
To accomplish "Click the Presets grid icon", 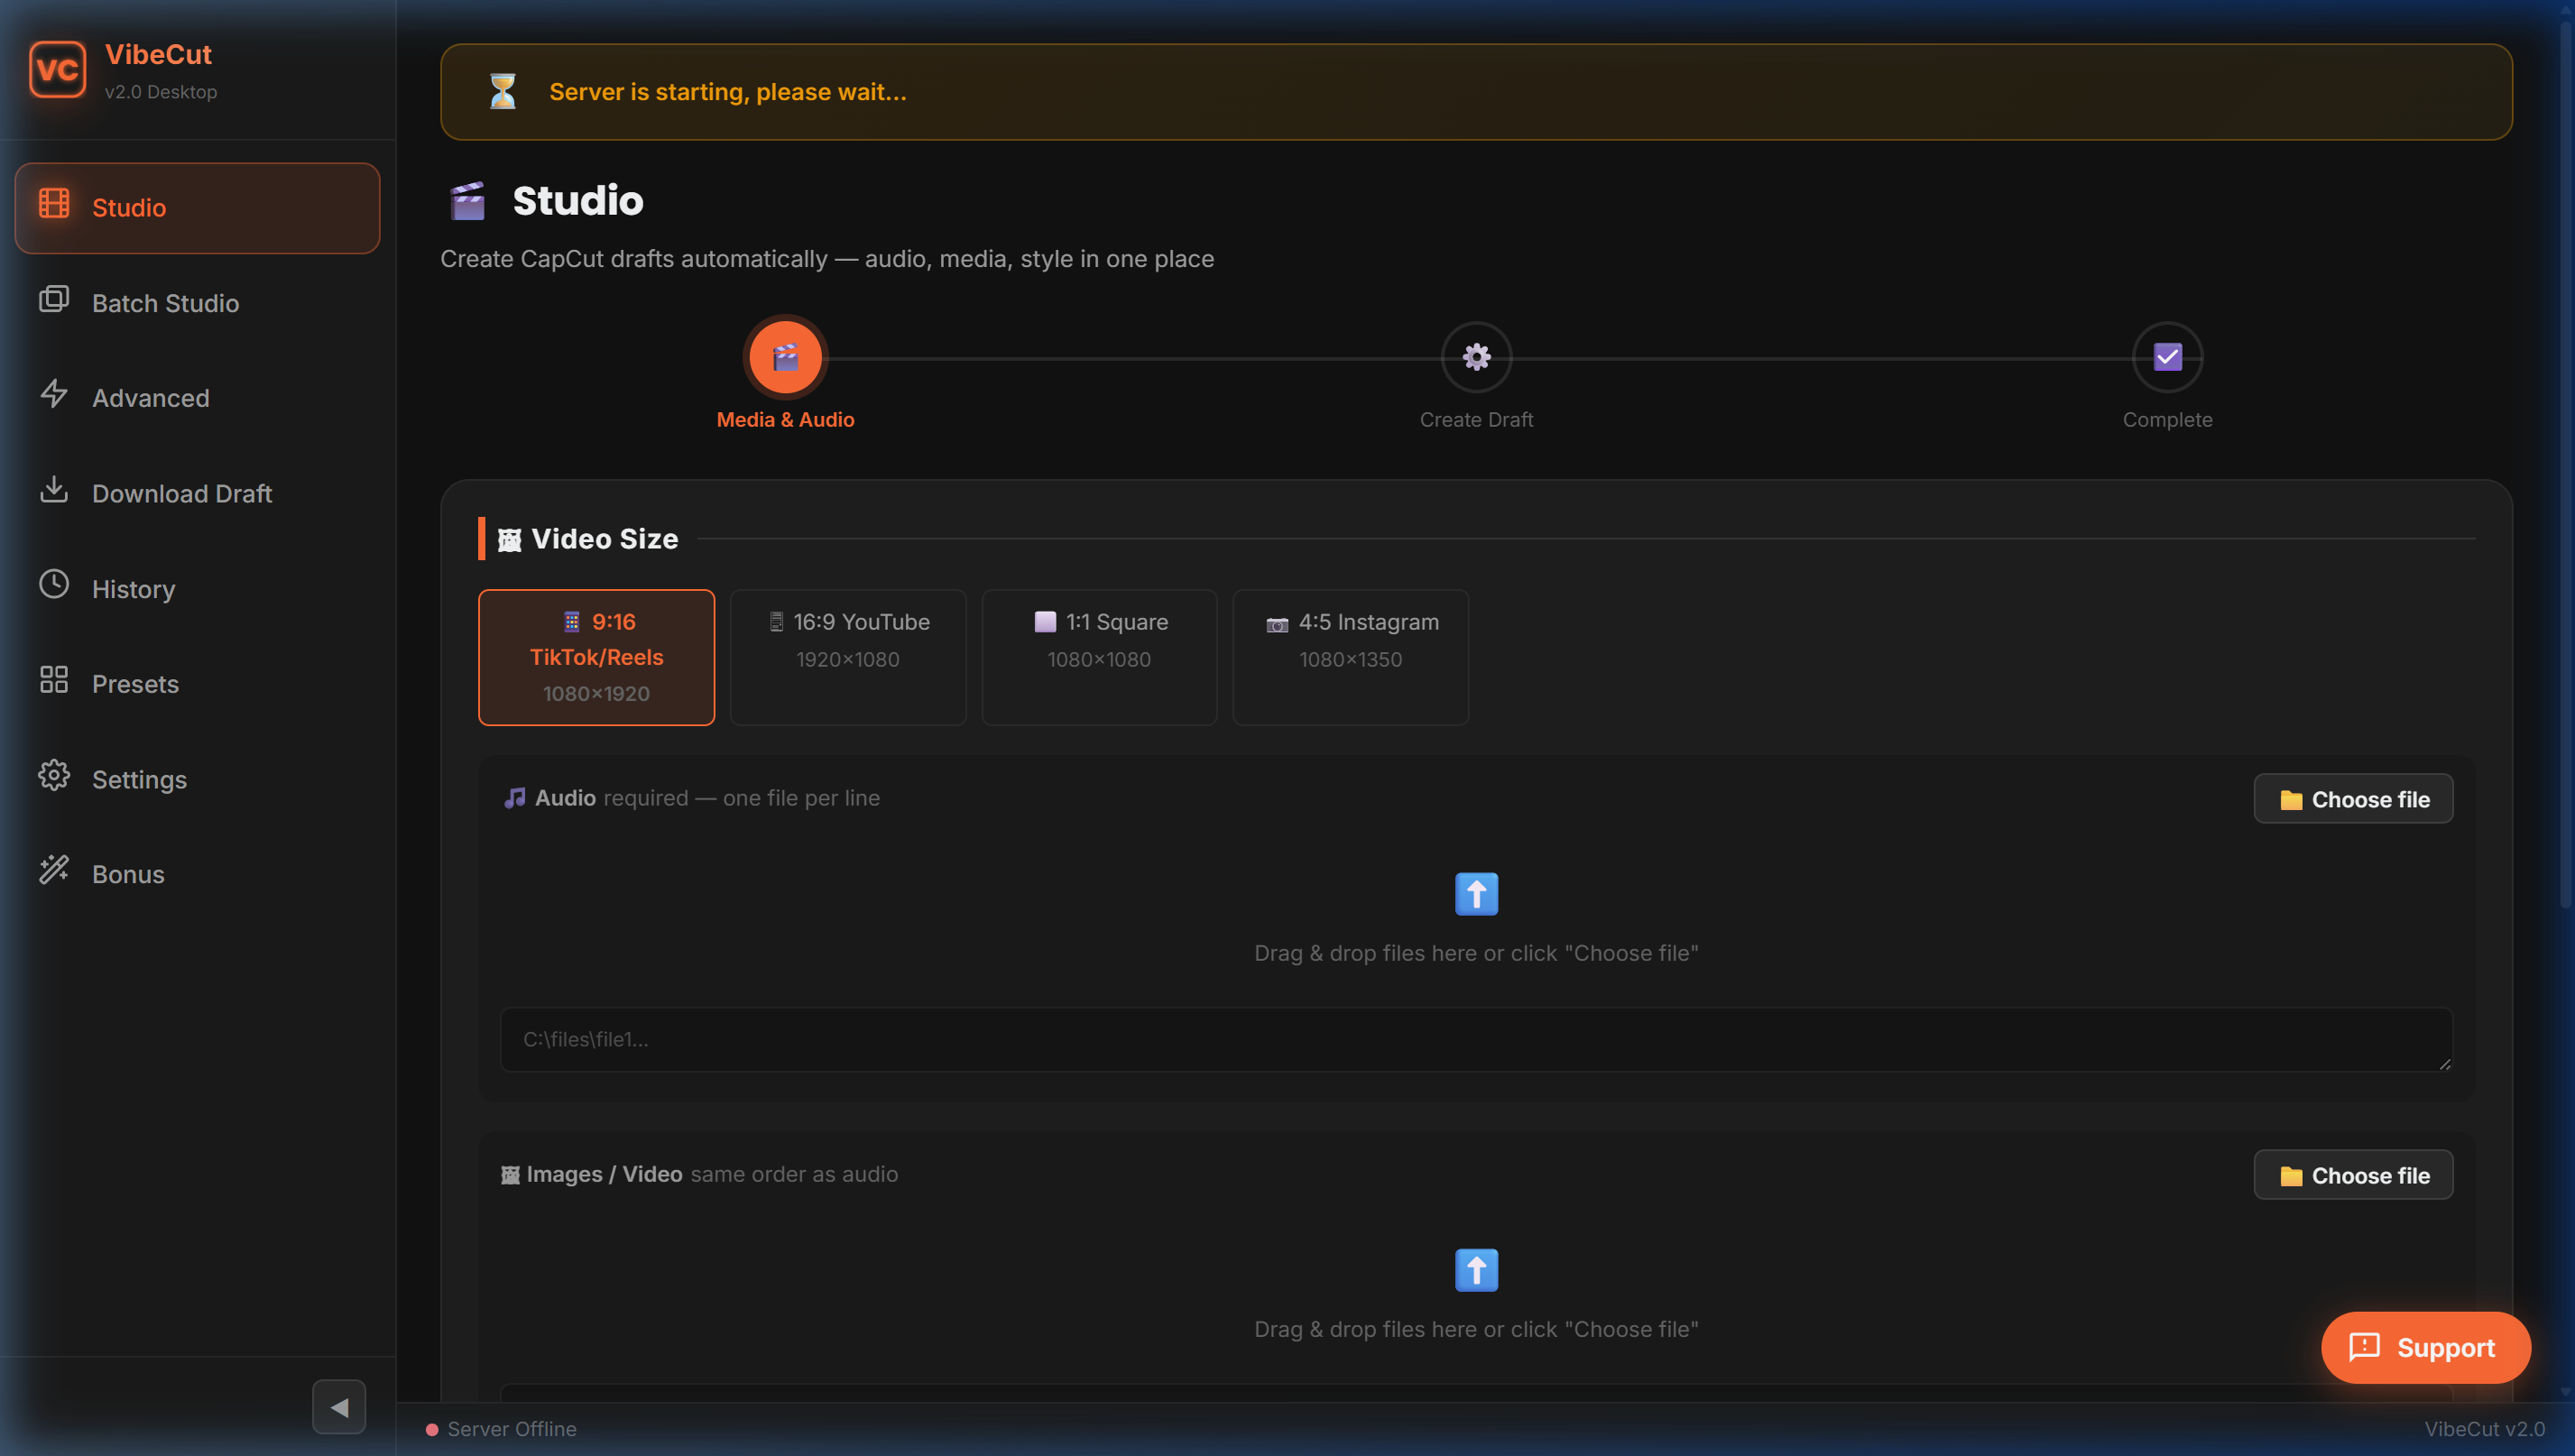I will click(x=54, y=680).
